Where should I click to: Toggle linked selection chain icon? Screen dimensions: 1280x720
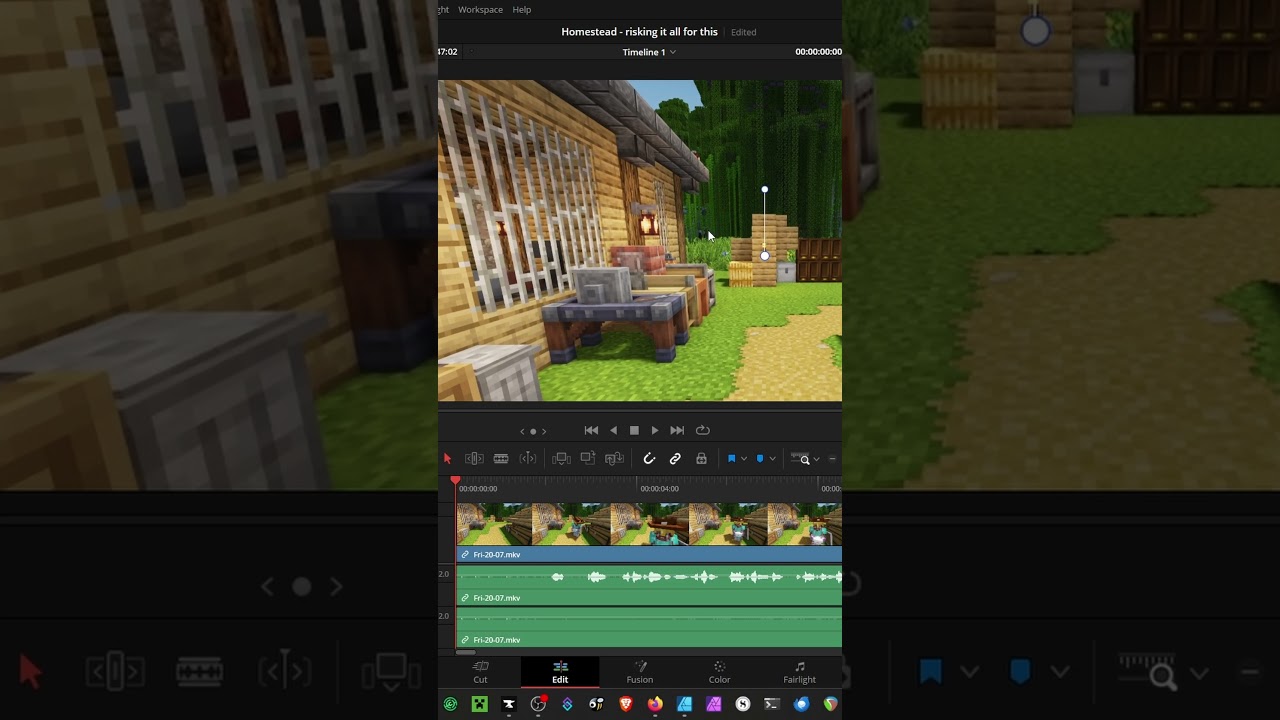click(x=675, y=459)
